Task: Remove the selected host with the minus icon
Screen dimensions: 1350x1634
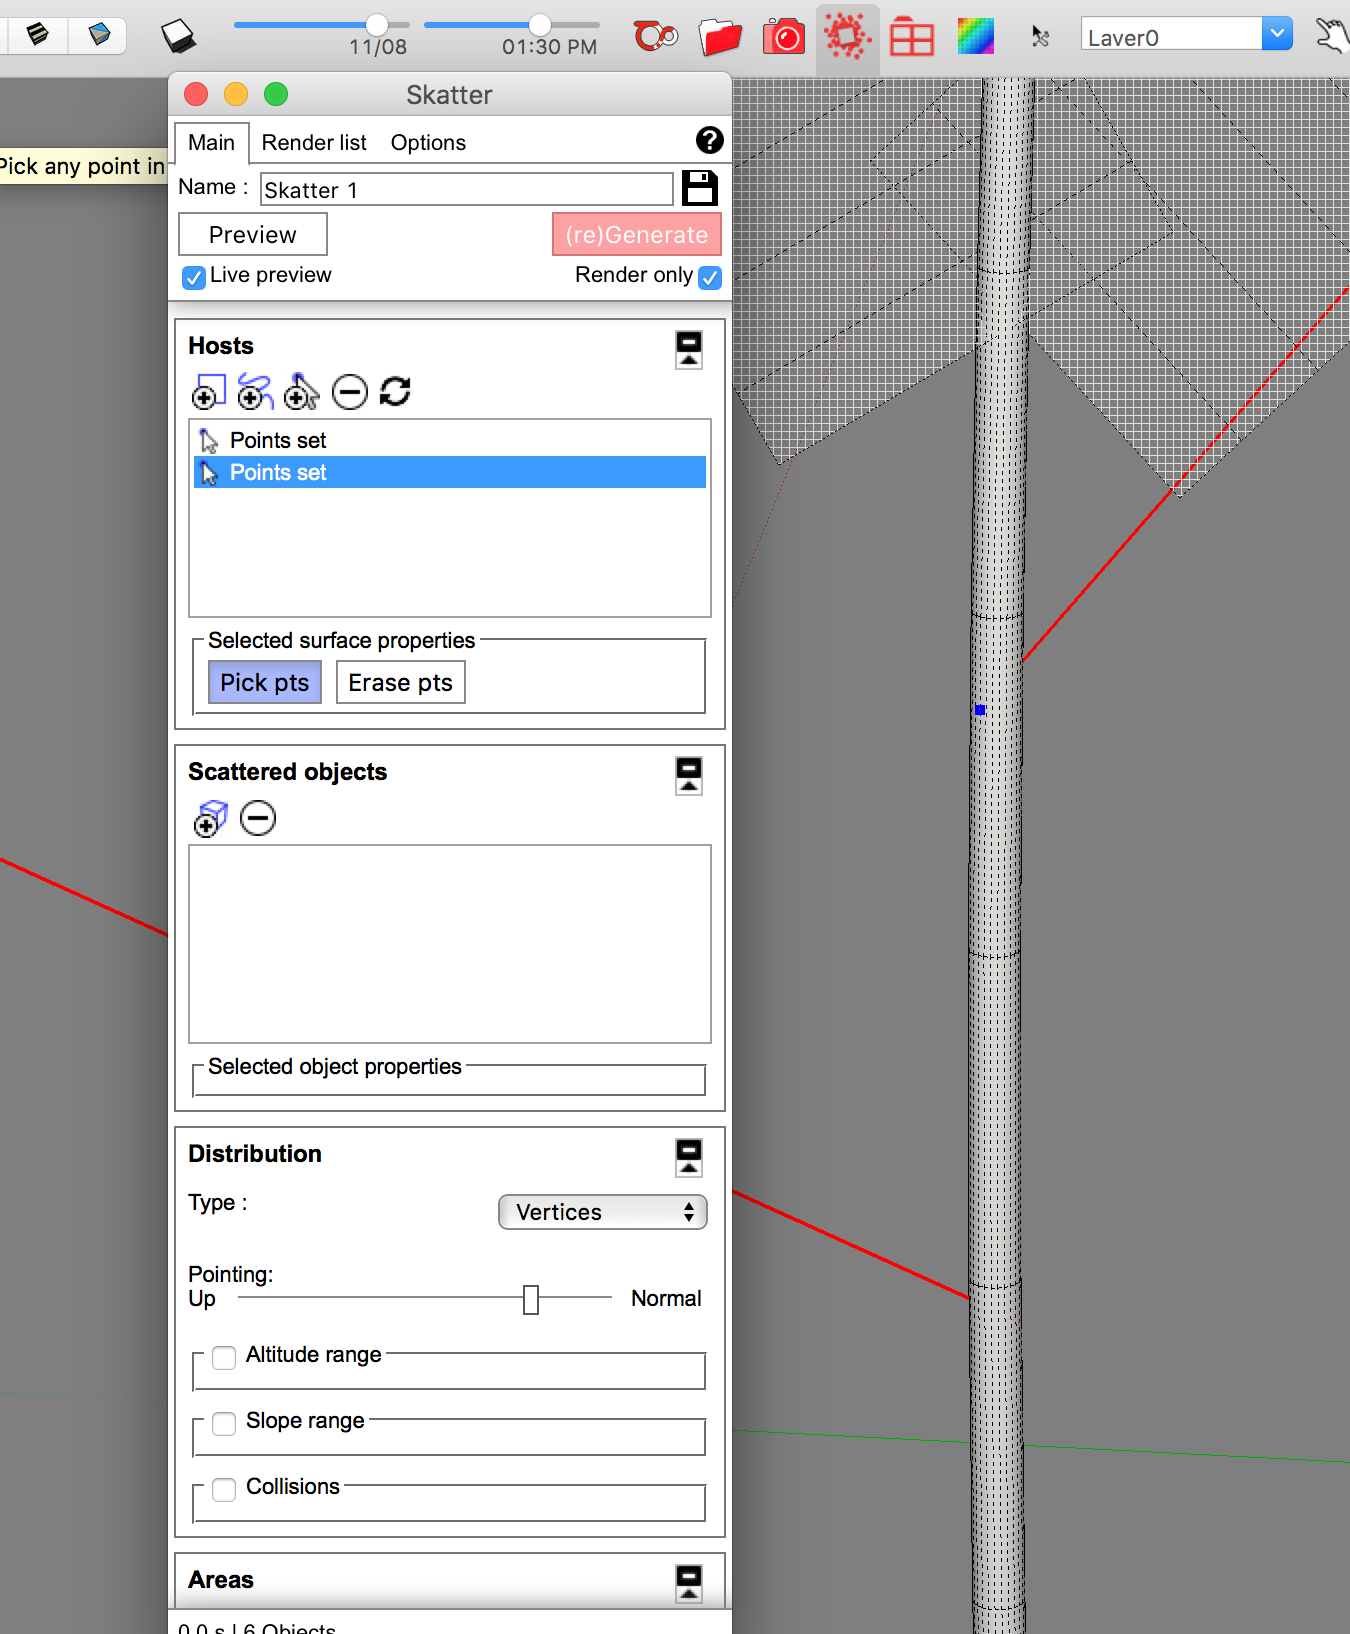Action: click(x=350, y=392)
